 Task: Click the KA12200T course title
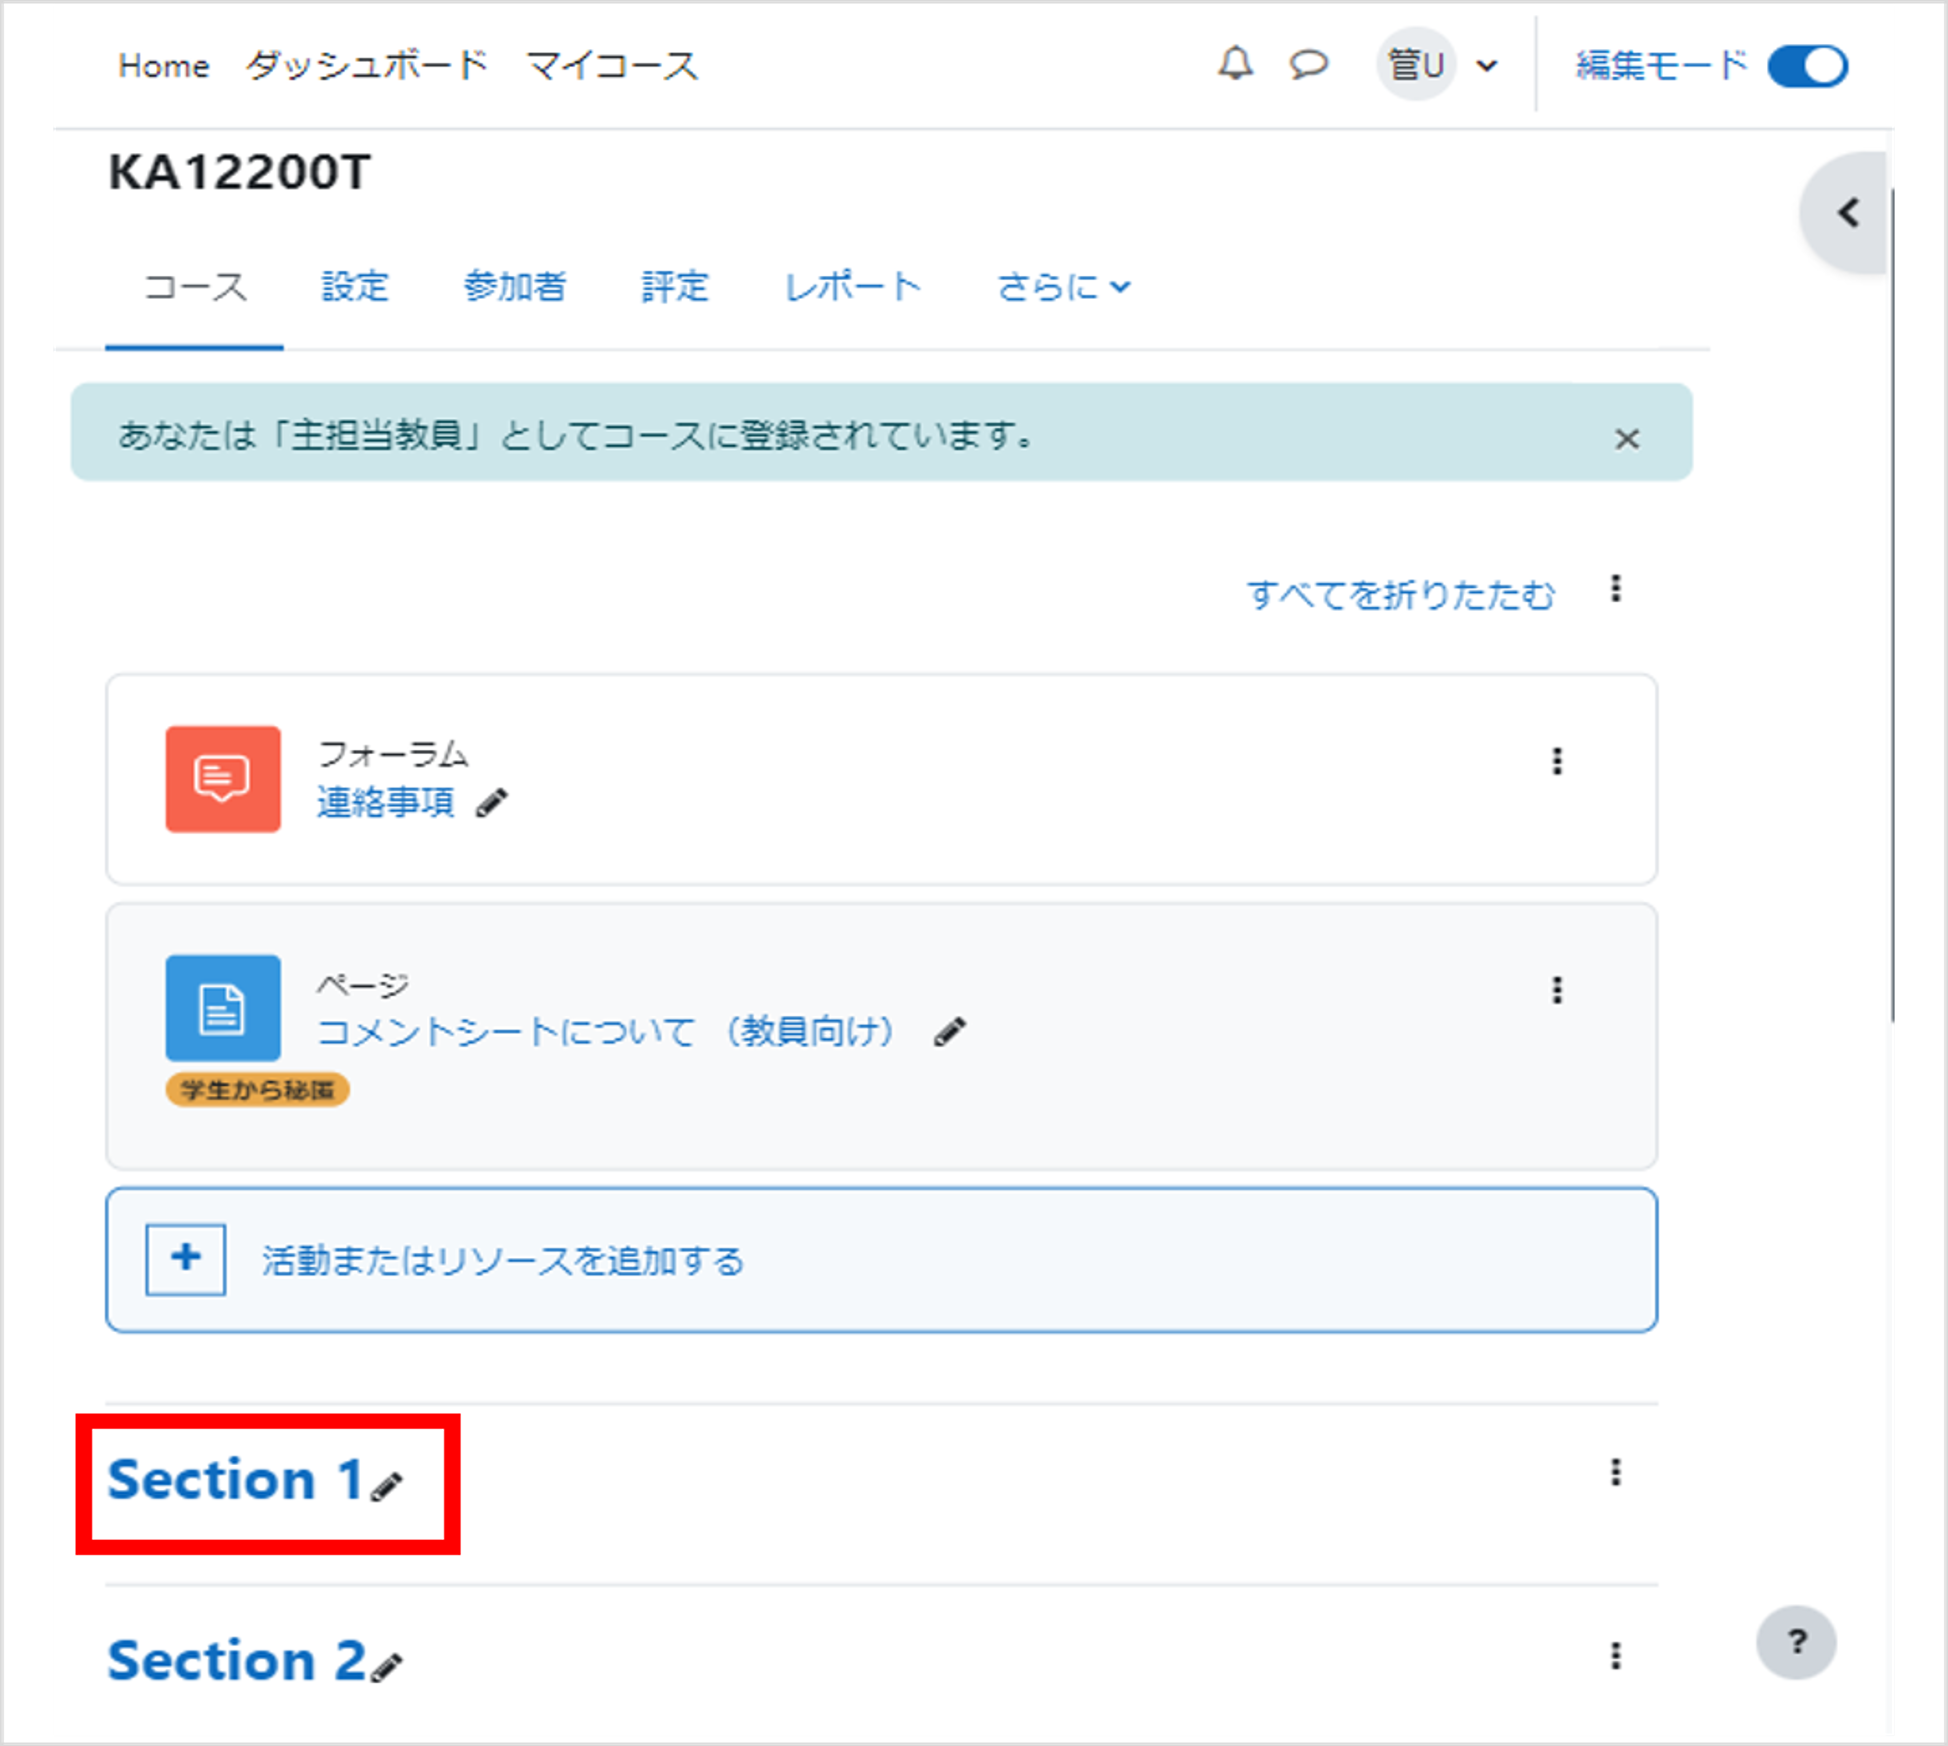point(239,172)
